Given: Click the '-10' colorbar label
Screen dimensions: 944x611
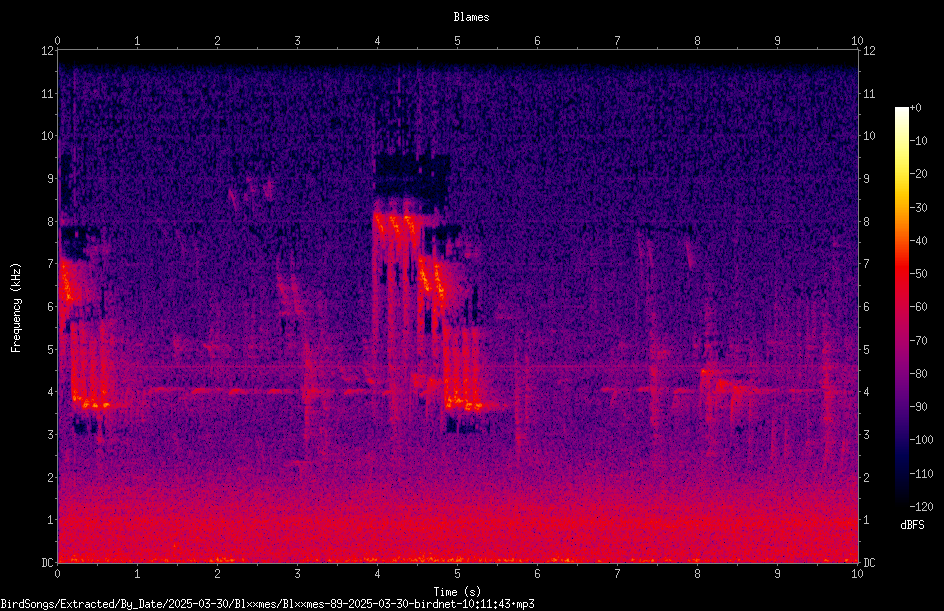Looking at the screenshot, I should [x=918, y=141].
